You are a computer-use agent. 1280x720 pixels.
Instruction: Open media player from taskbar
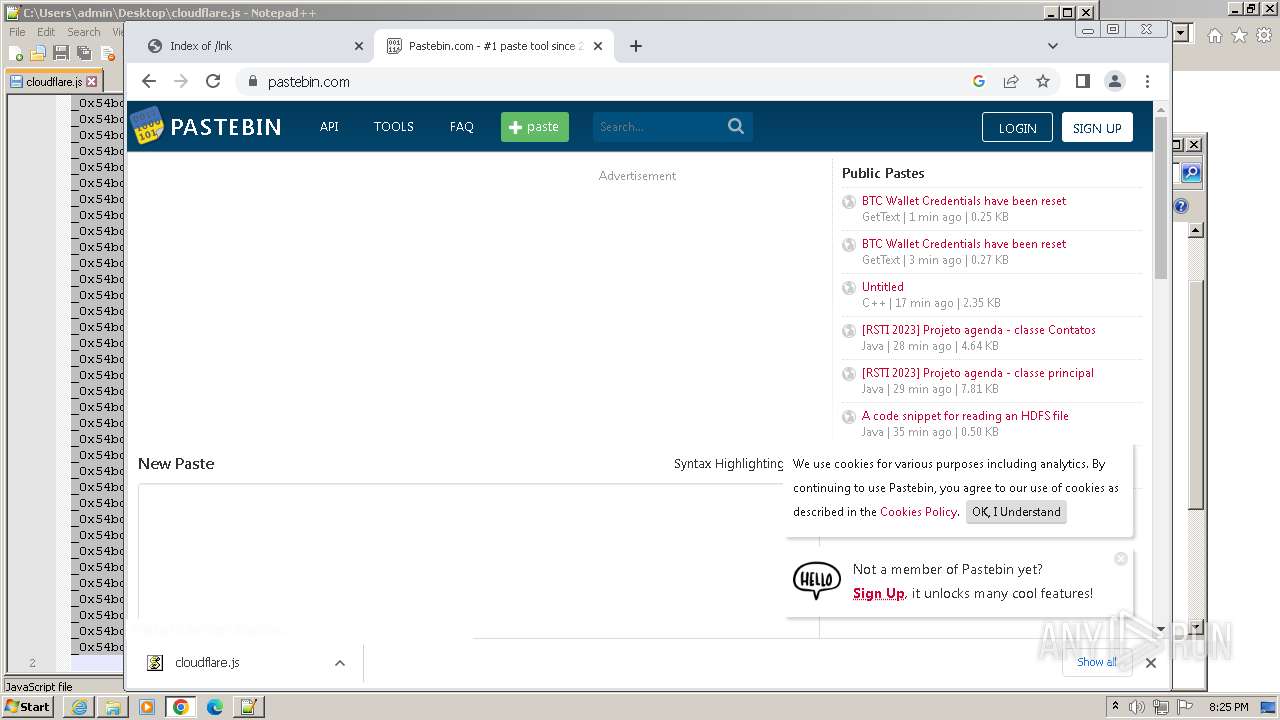point(147,707)
